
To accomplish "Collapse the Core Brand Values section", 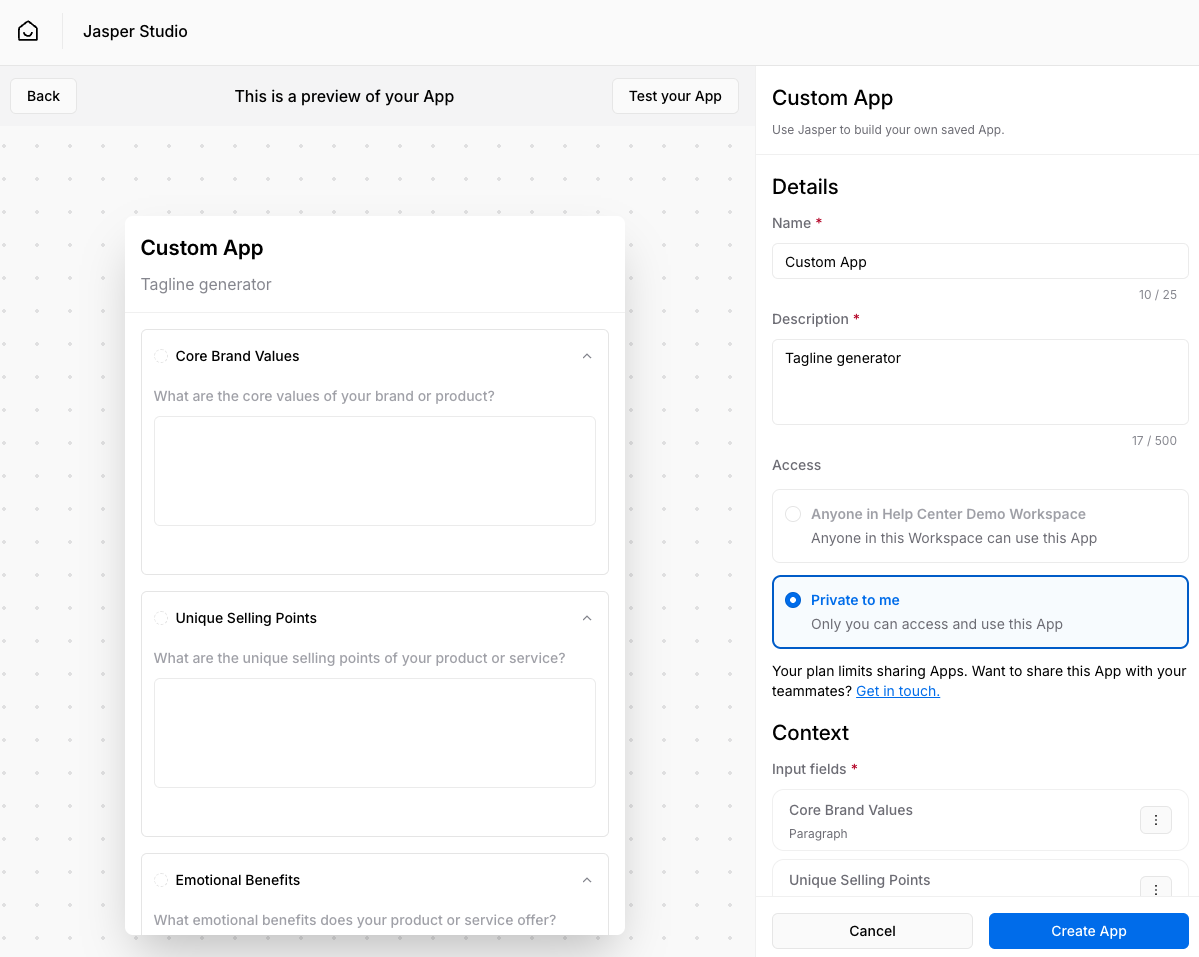I will click(587, 356).
